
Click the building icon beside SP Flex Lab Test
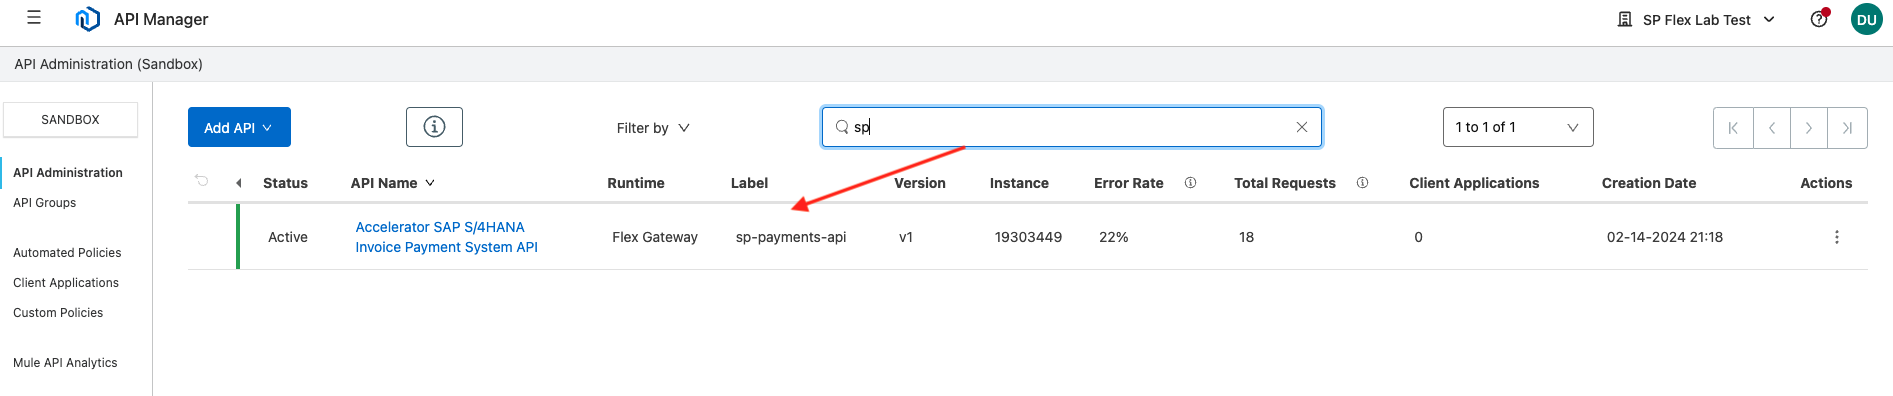click(x=1625, y=19)
